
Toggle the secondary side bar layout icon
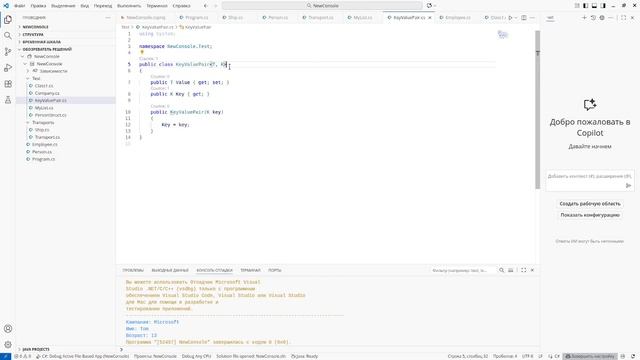pos(603,6)
